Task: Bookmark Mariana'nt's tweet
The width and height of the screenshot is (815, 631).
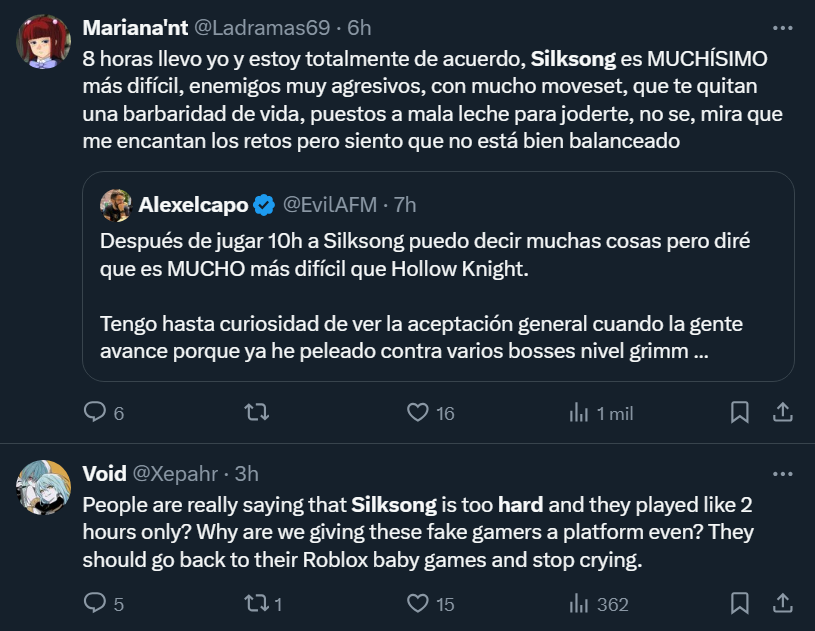Action: [x=740, y=412]
